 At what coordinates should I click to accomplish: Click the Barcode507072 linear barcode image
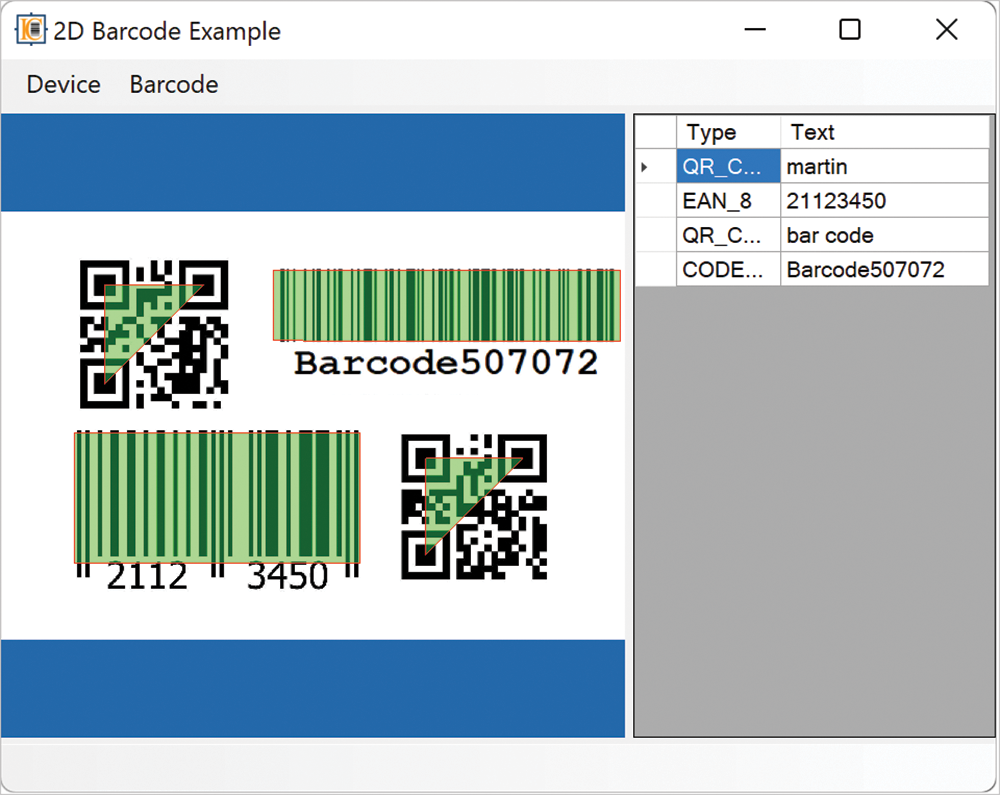445,305
